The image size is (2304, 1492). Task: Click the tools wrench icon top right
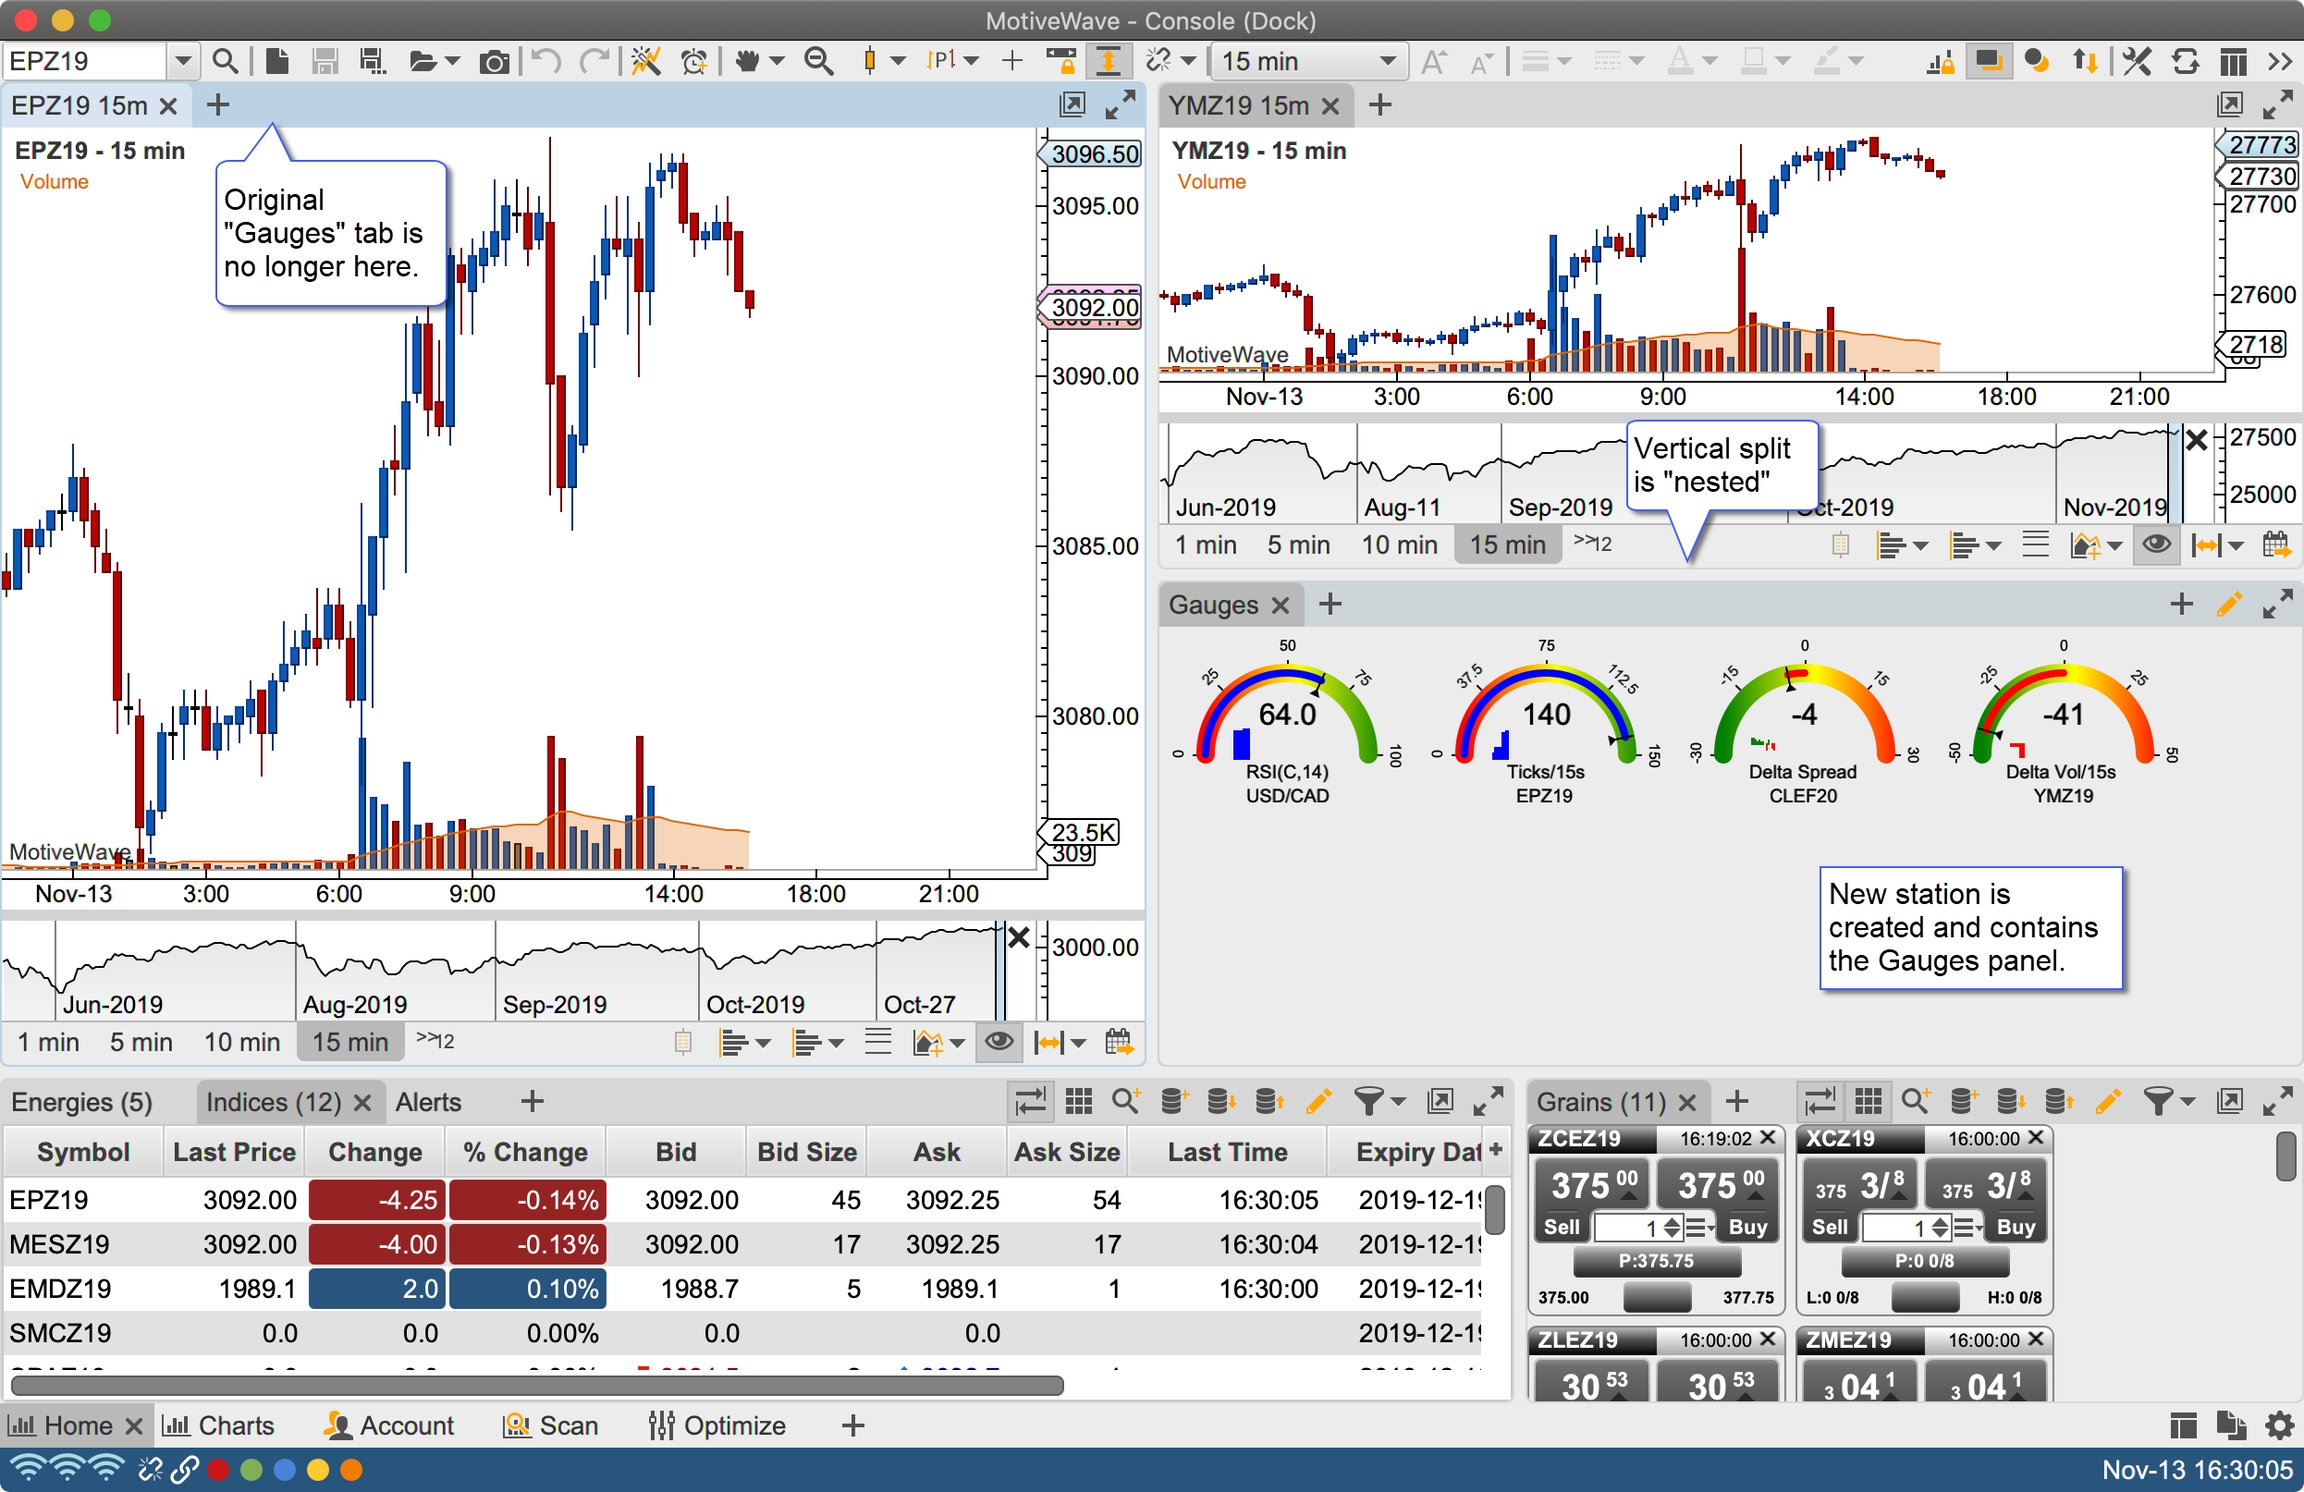tap(2137, 61)
